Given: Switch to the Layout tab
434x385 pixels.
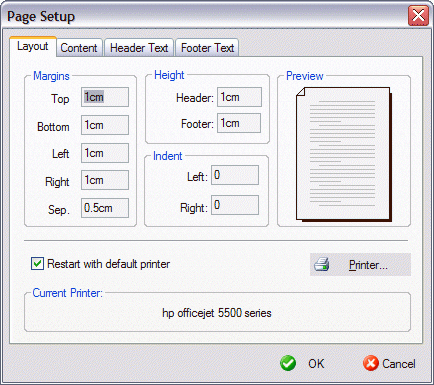Looking at the screenshot, I should (x=33, y=46).
